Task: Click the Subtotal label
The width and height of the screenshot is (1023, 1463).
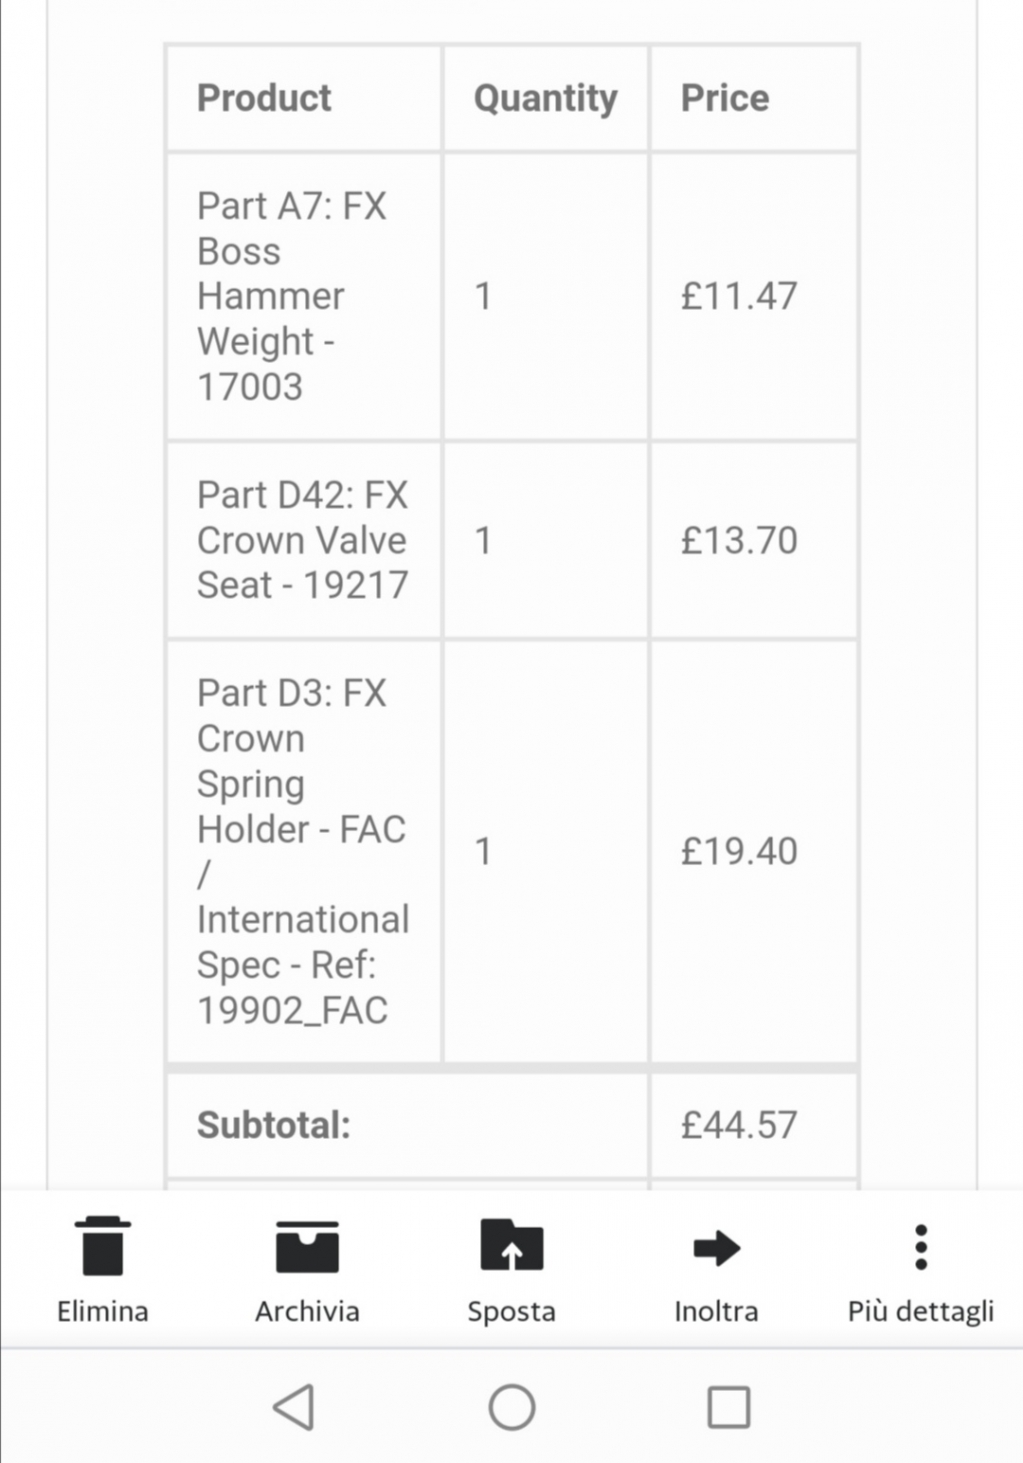Action: (x=274, y=1125)
